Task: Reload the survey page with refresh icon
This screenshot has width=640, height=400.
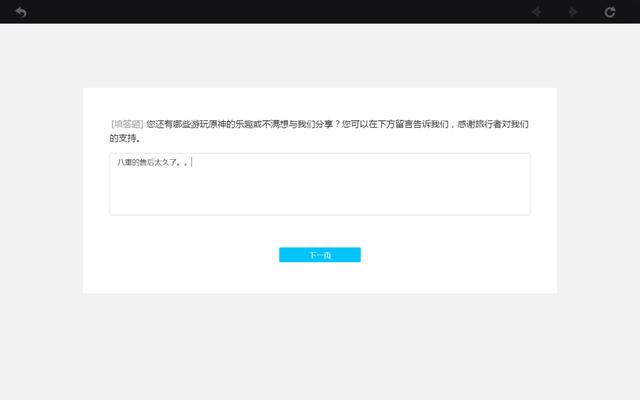Action: 610,12
